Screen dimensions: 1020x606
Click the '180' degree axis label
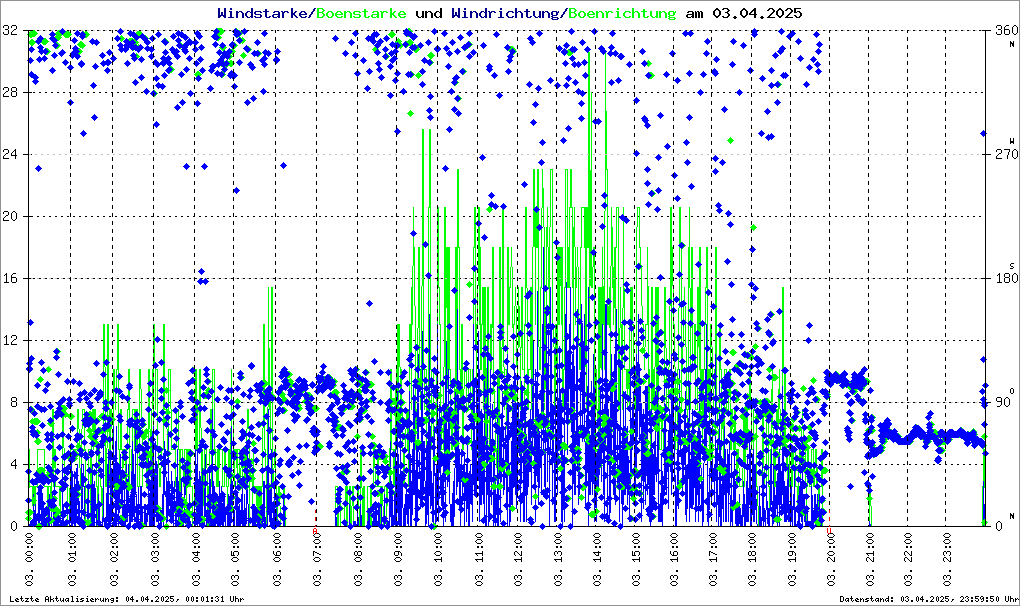coord(1006,278)
